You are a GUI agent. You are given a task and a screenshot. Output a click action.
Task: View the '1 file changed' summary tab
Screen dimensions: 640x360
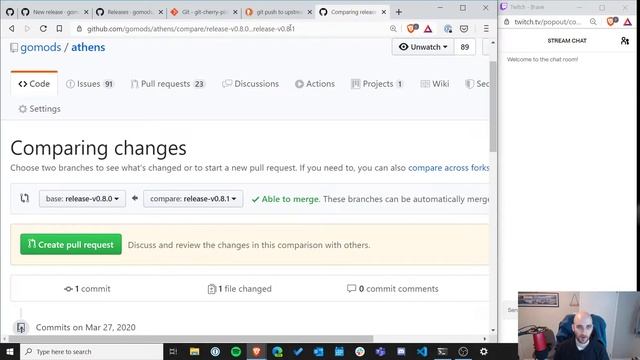tap(240, 289)
